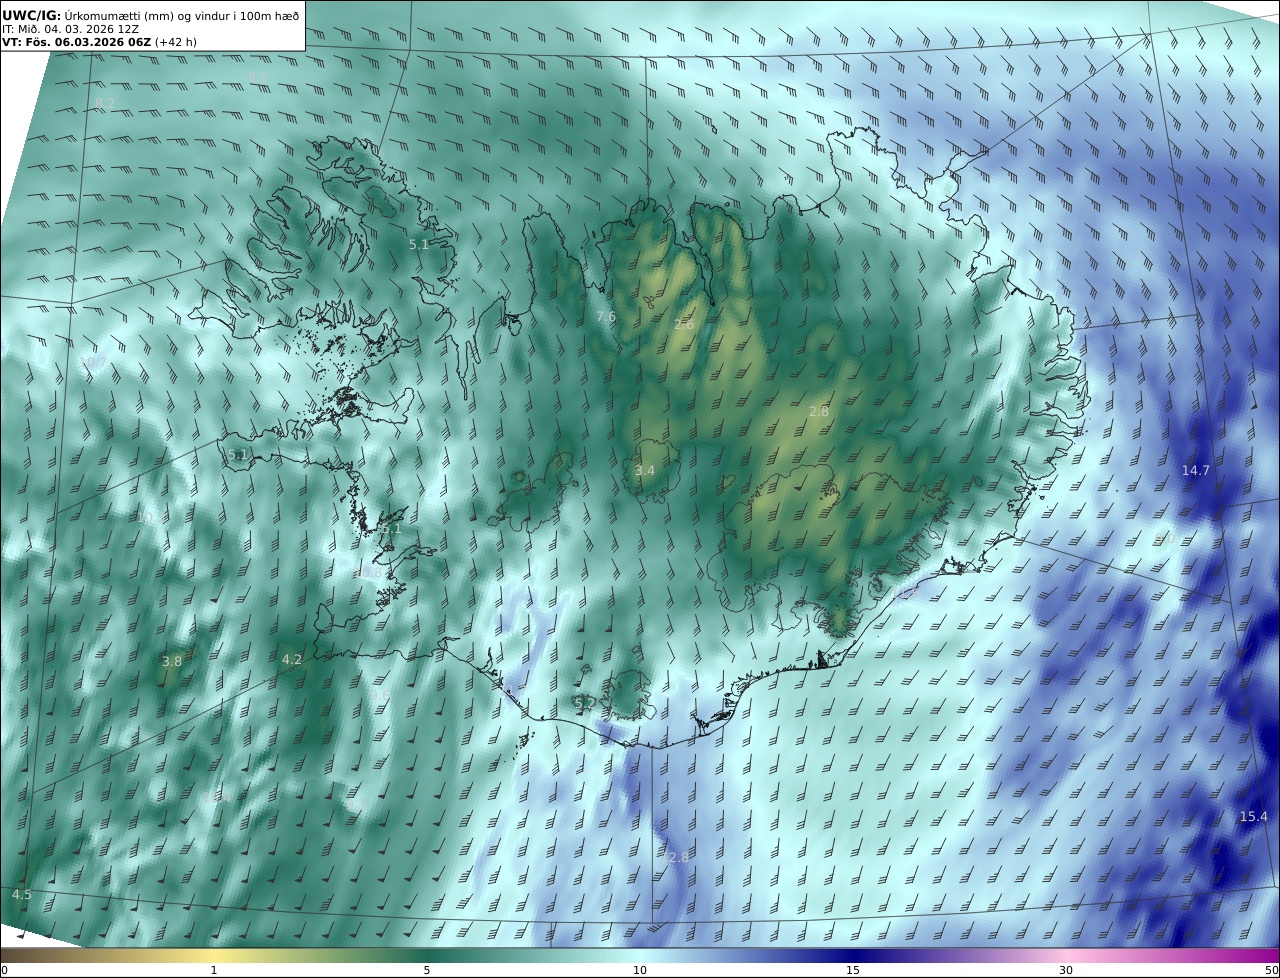This screenshot has height=978, width=1280.
Task: Click the colorbar tick label 50
Action: (1272, 970)
